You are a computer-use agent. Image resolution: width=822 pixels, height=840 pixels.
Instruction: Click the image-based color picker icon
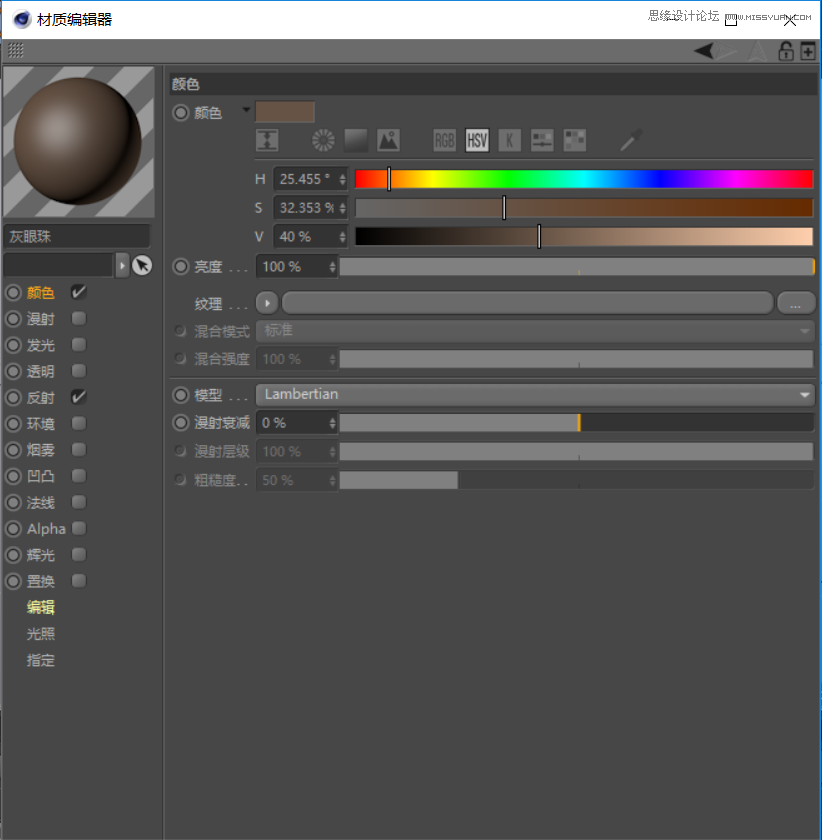[x=388, y=140]
